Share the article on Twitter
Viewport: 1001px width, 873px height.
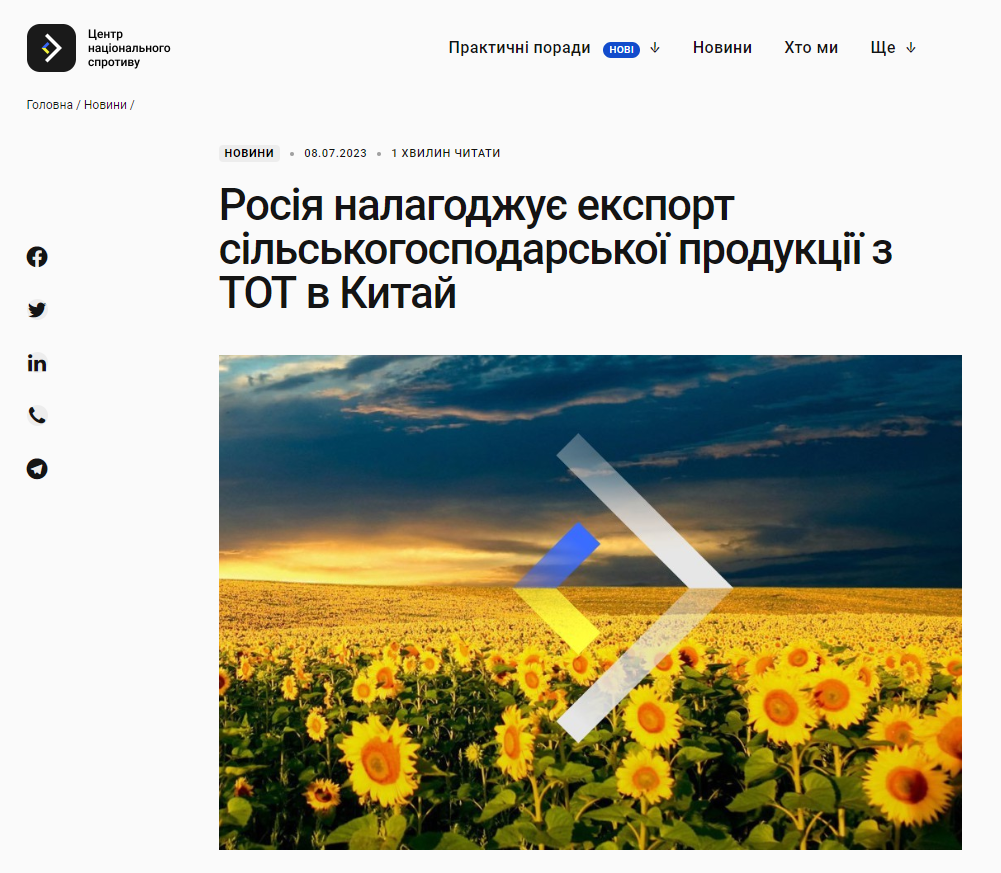pyautogui.click(x=37, y=310)
